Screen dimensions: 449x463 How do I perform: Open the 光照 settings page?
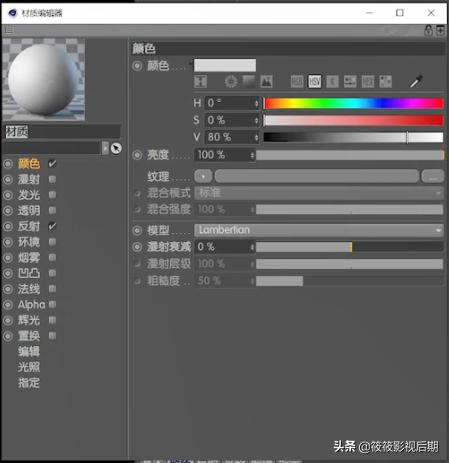click(x=29, y=367)
